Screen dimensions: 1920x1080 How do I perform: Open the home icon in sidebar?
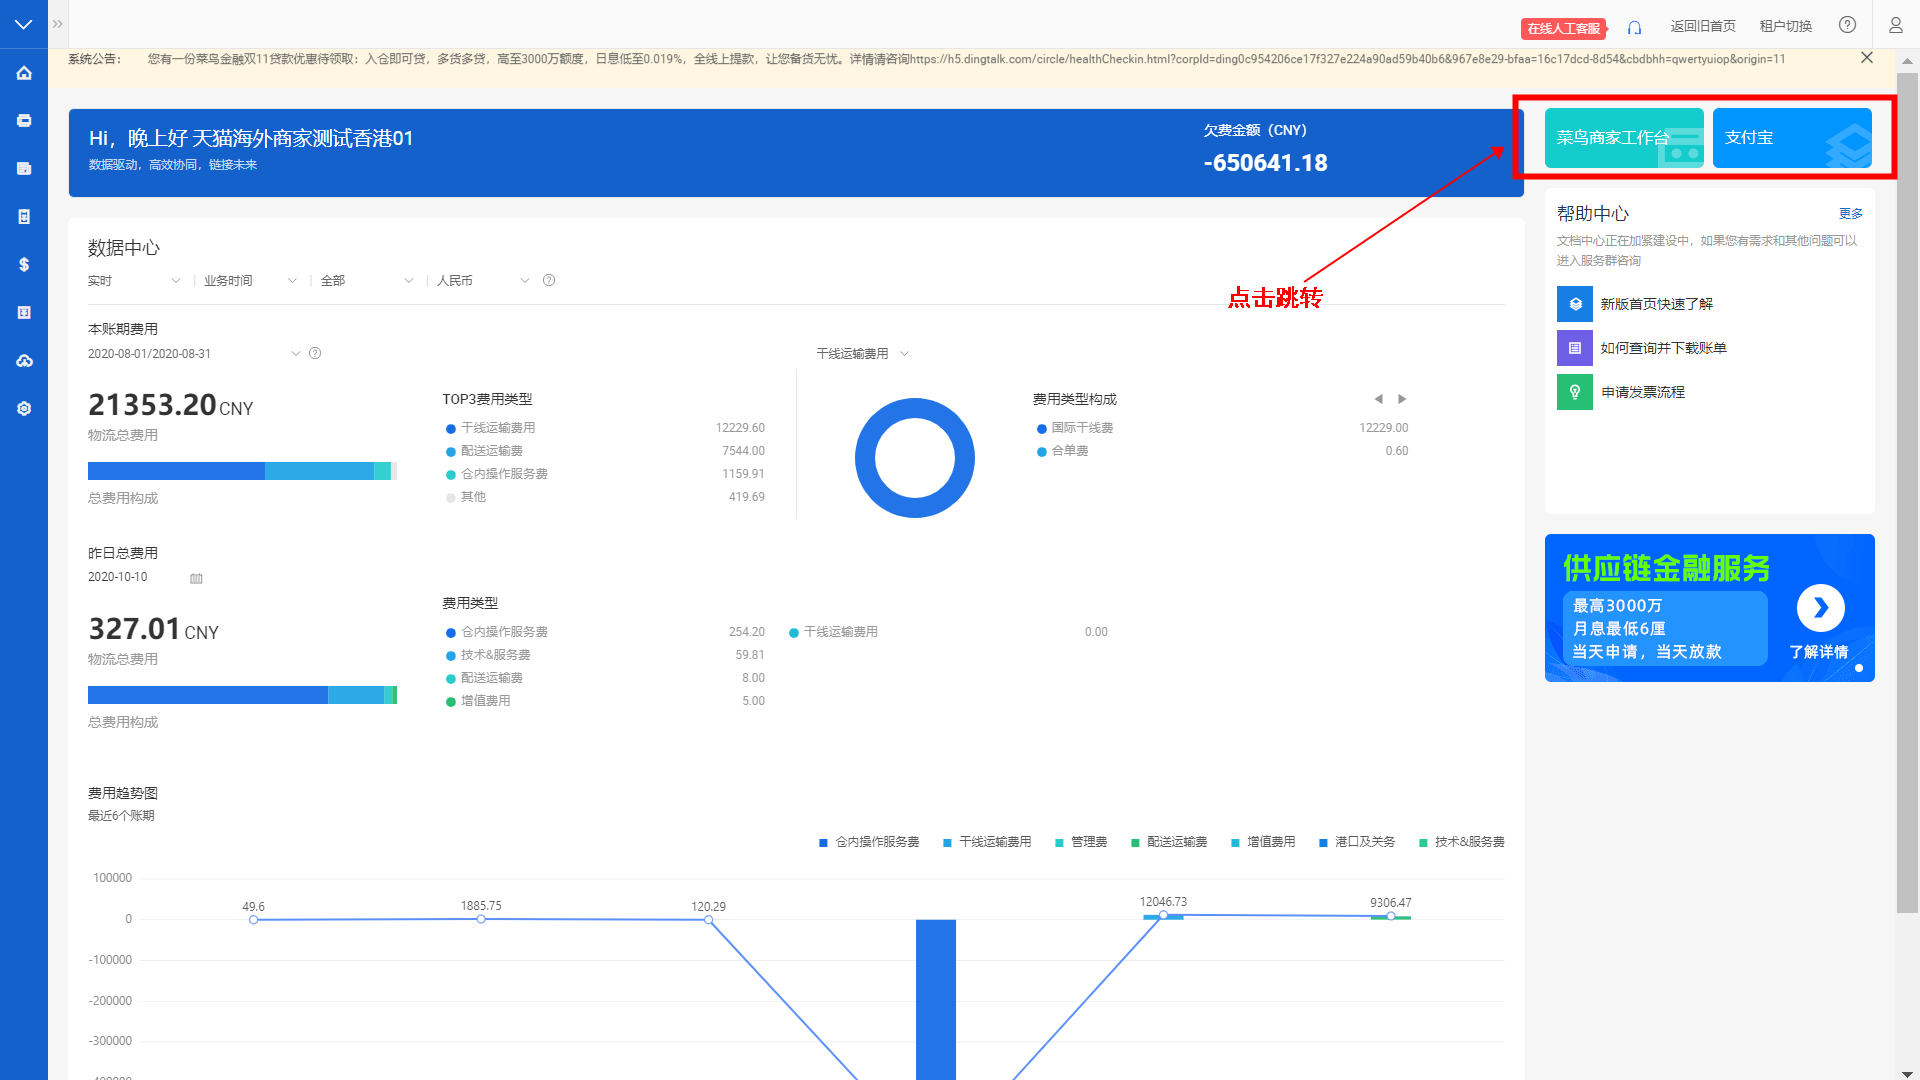[24, 73]
